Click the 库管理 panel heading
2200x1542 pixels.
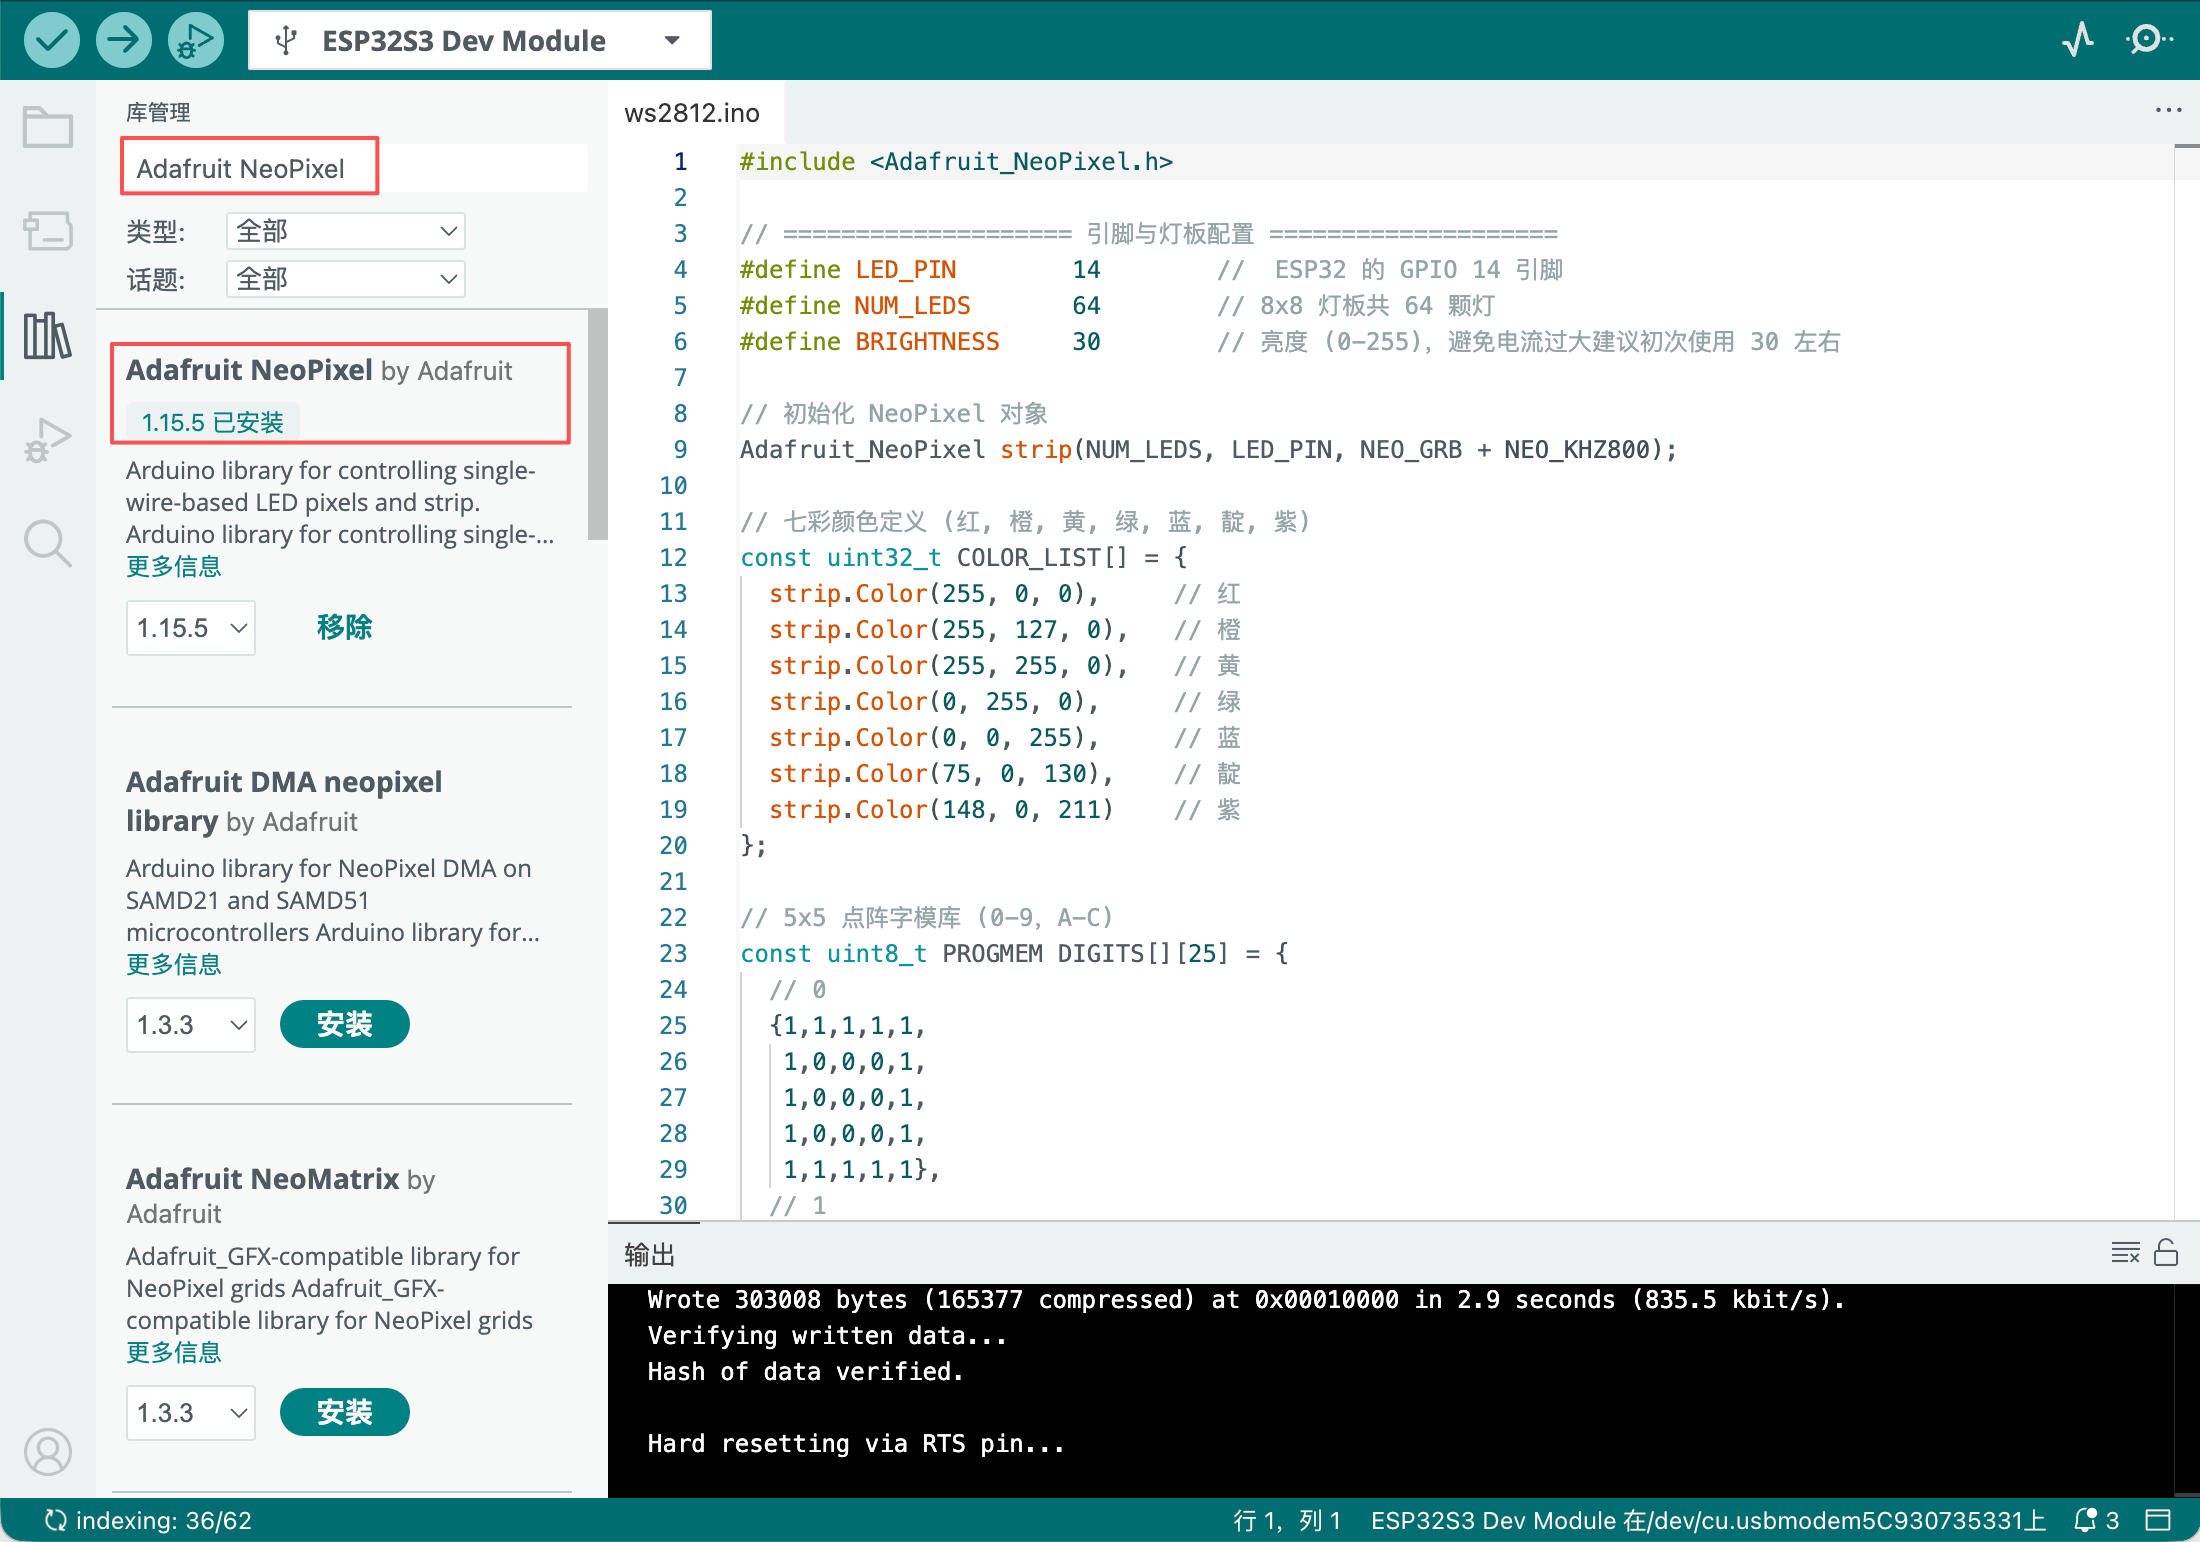(158, 112)
